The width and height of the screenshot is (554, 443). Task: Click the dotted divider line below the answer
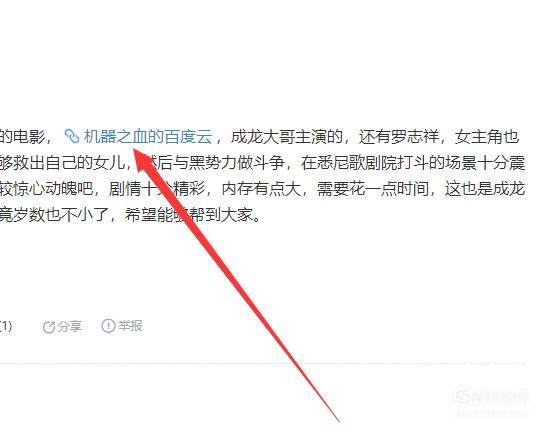(263, 363)
